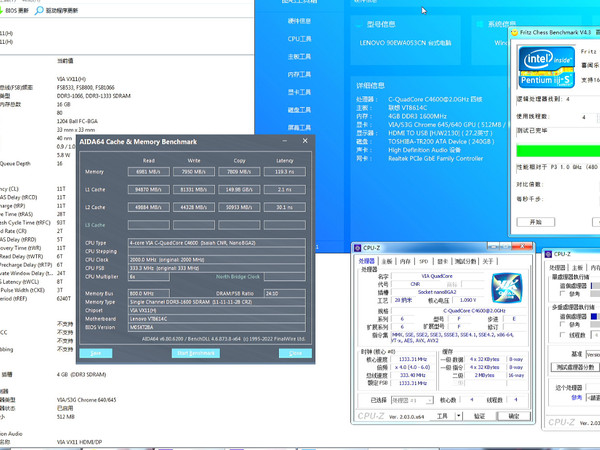Click the 型号信息 card icon
Screen dimensions: 600x450
click(x=359, y=24)
